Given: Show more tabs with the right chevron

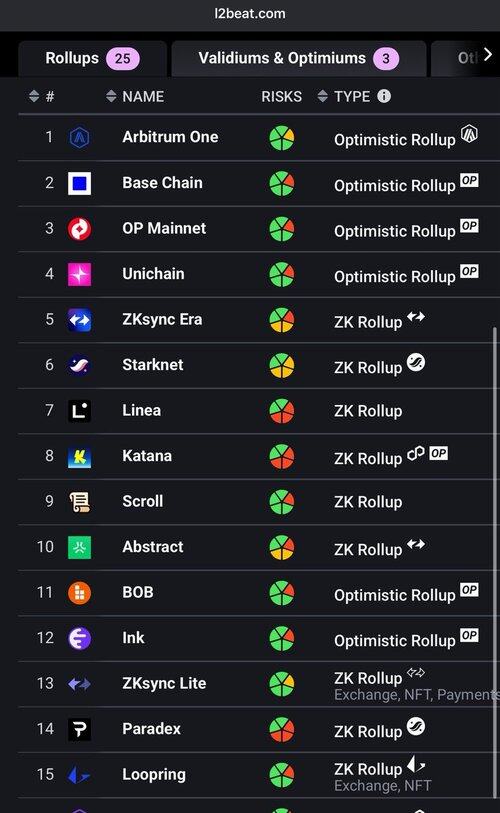Looking at the screenshot, I should (487, 54).
